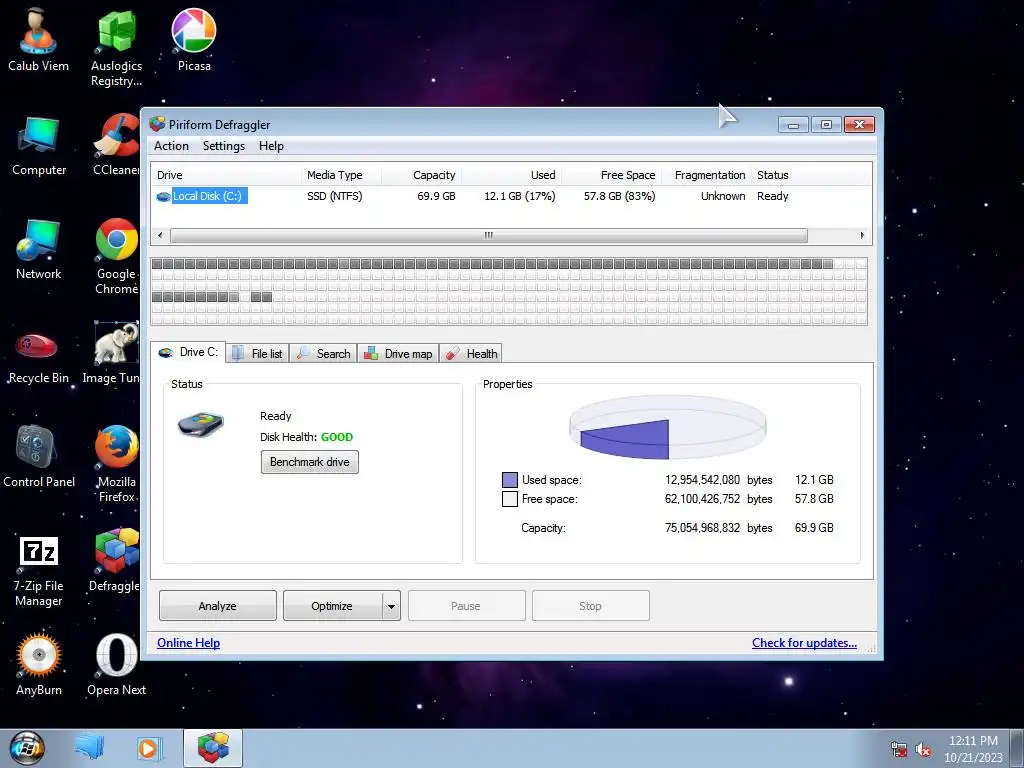This screenshot has width=1024, height=768.
Task: Click the disk usage pie chart
Action: pyautogui.click(x=667, y=428)
